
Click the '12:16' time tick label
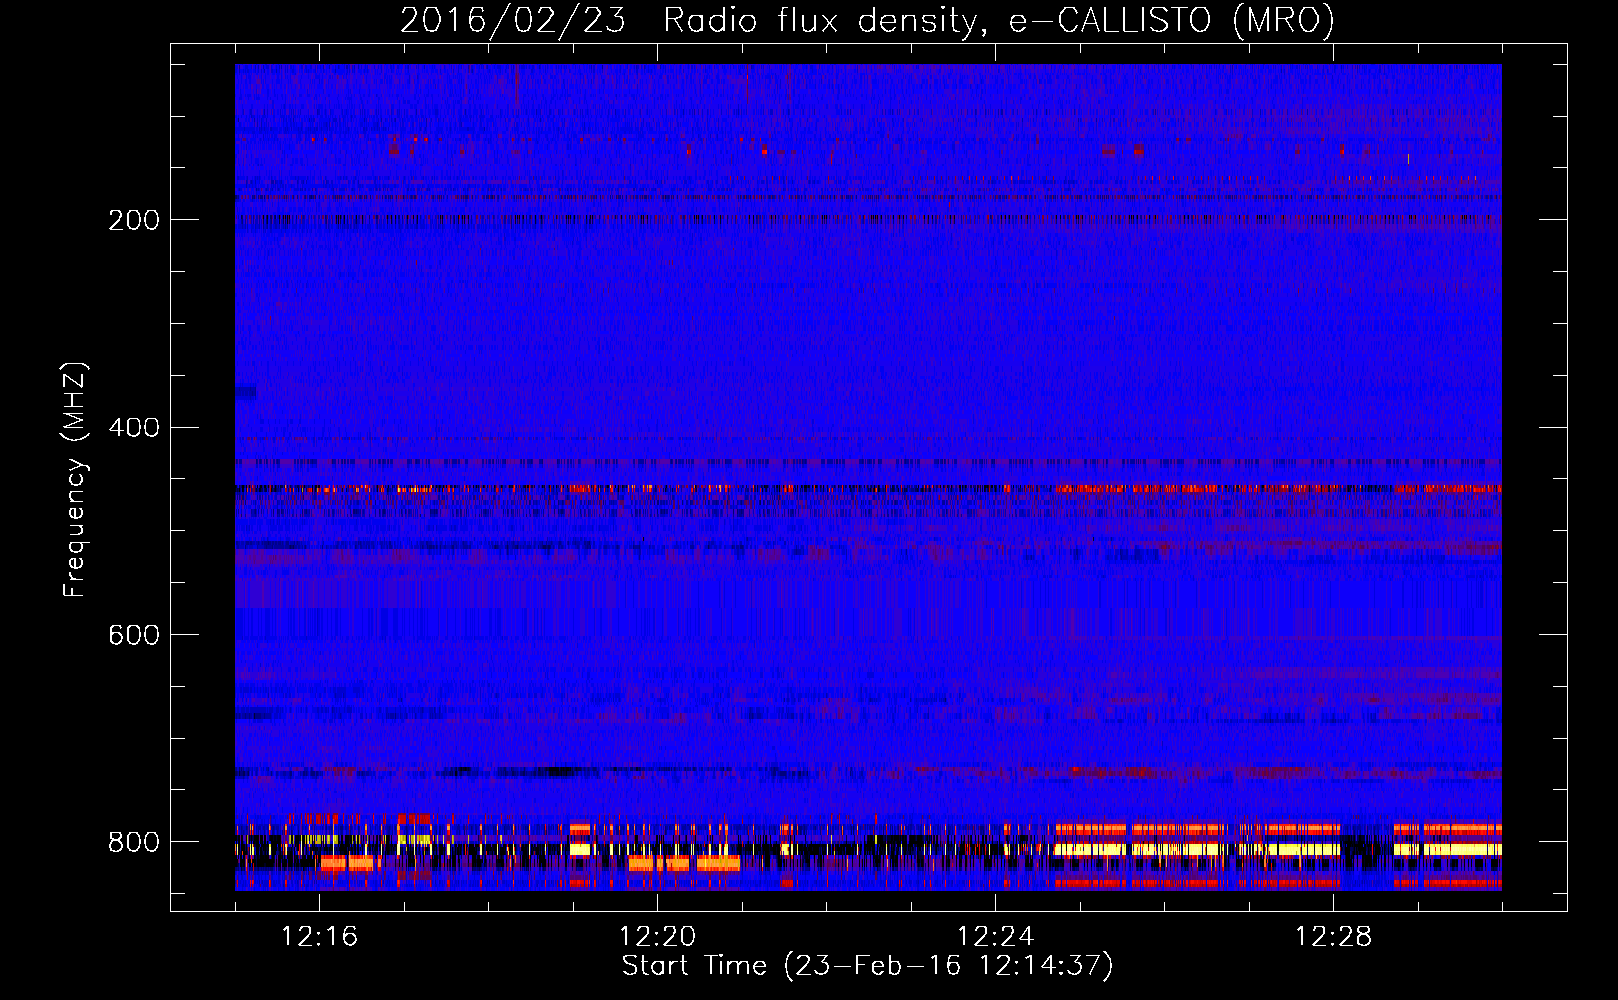pyautogui.click(x=319, y=937)
